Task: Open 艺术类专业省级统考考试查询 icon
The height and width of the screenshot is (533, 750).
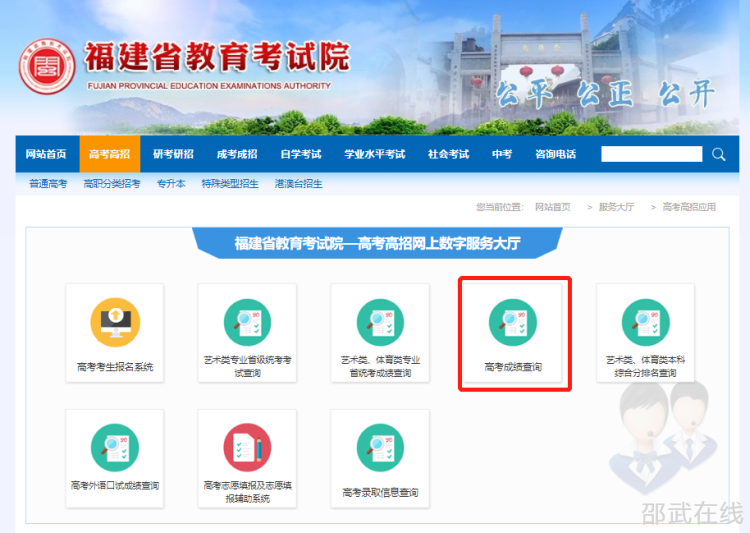Action: (247, 322)
